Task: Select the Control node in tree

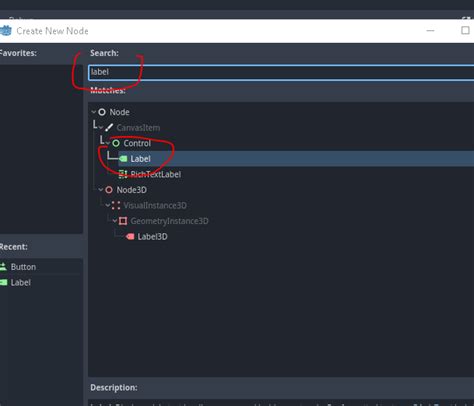Action: [137, 143]
